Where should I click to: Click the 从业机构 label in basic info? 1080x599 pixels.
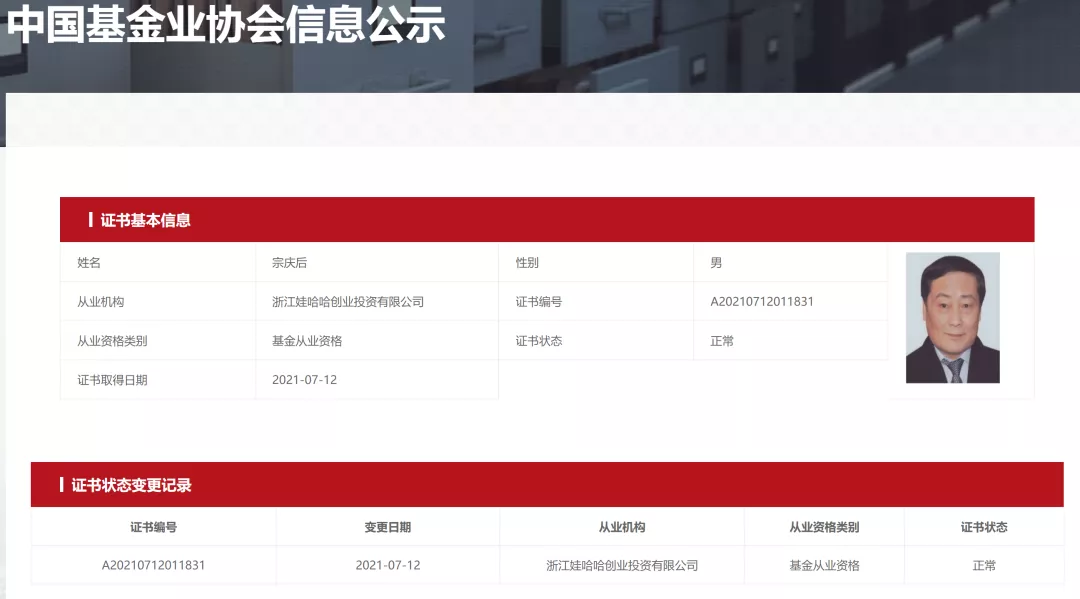[x=101, y=302]
